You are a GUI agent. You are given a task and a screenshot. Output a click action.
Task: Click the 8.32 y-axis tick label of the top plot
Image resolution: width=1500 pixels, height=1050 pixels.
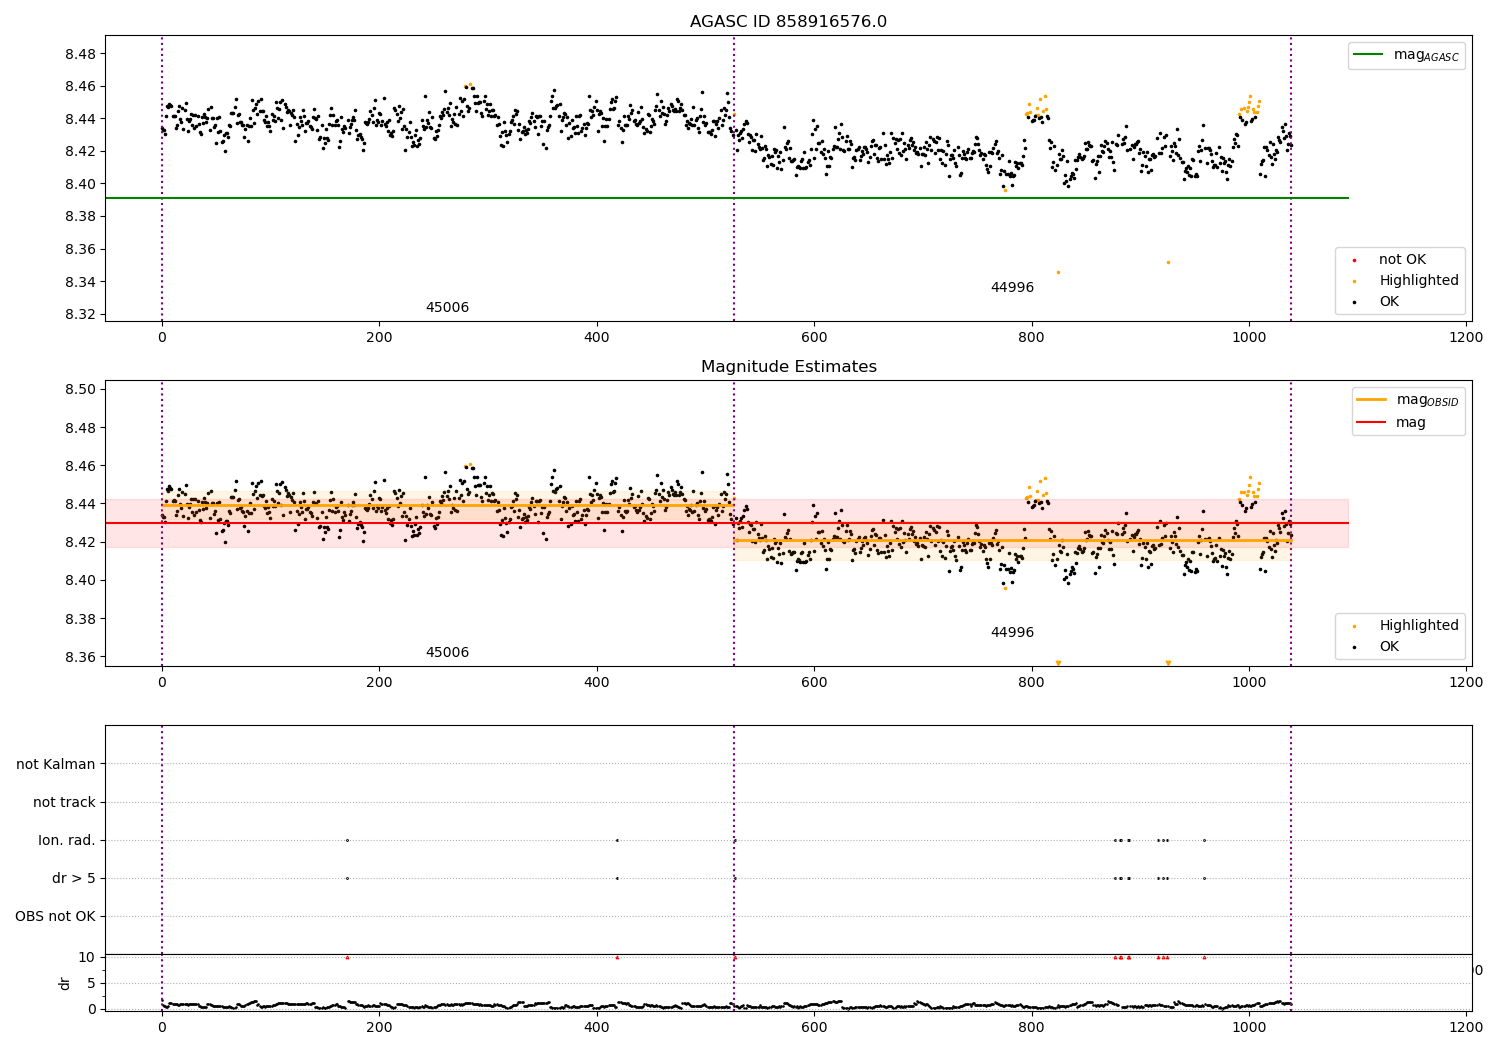pyautogui.click(x=80, y=315)
